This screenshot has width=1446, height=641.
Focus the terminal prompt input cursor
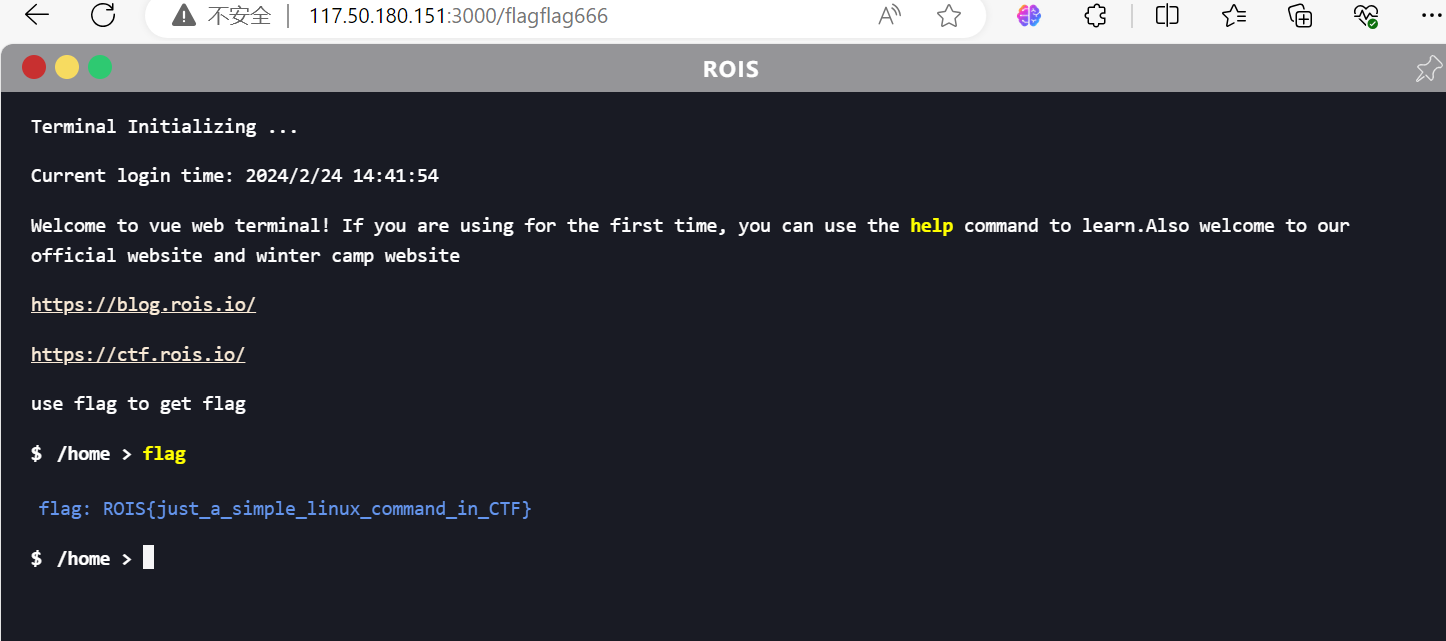pos(148,558)
